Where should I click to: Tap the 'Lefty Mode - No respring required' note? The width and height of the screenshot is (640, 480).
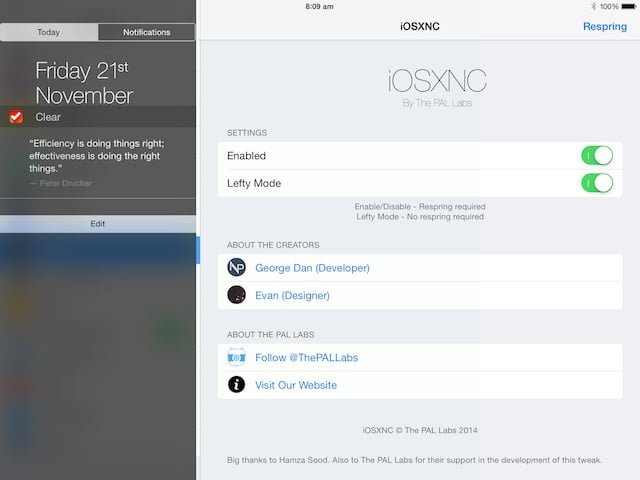[x=420, y=217]
